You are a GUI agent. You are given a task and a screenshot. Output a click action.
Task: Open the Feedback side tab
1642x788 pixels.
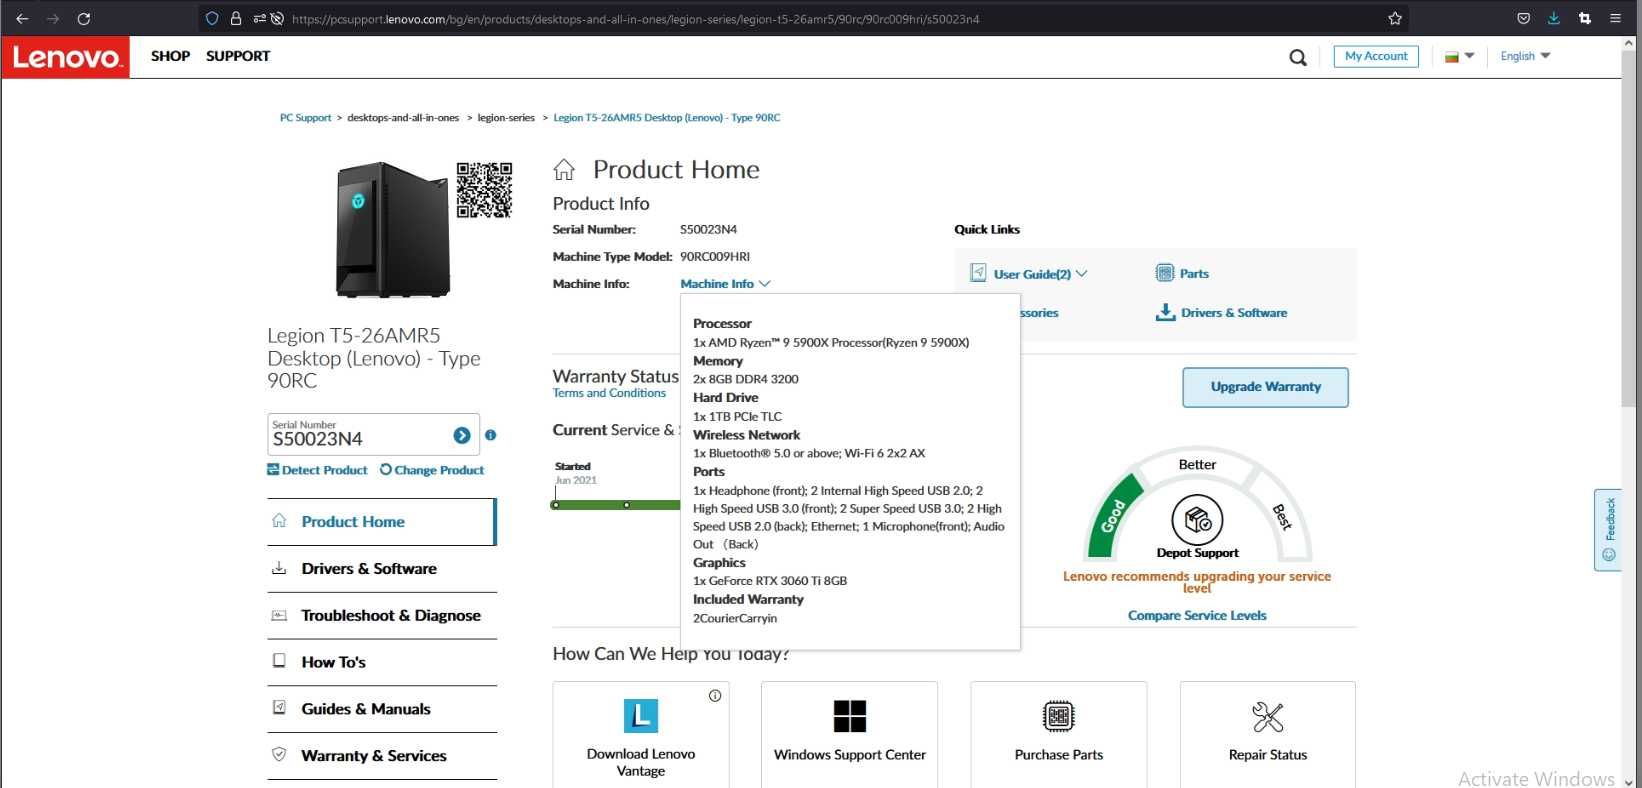pos(1608,530)
